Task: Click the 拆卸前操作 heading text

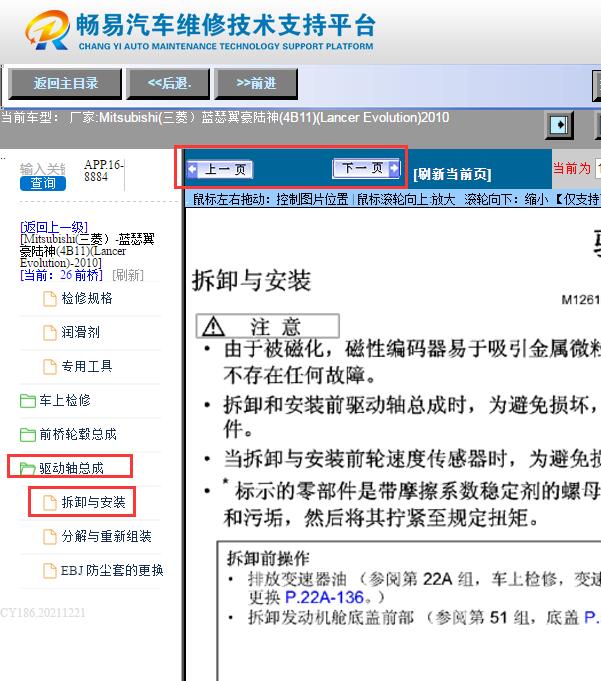Action: 268,558
